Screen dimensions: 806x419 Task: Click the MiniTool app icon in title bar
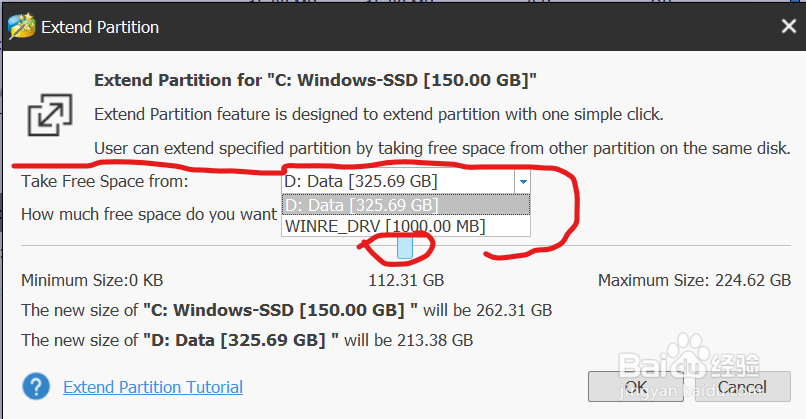click(21, 27)
